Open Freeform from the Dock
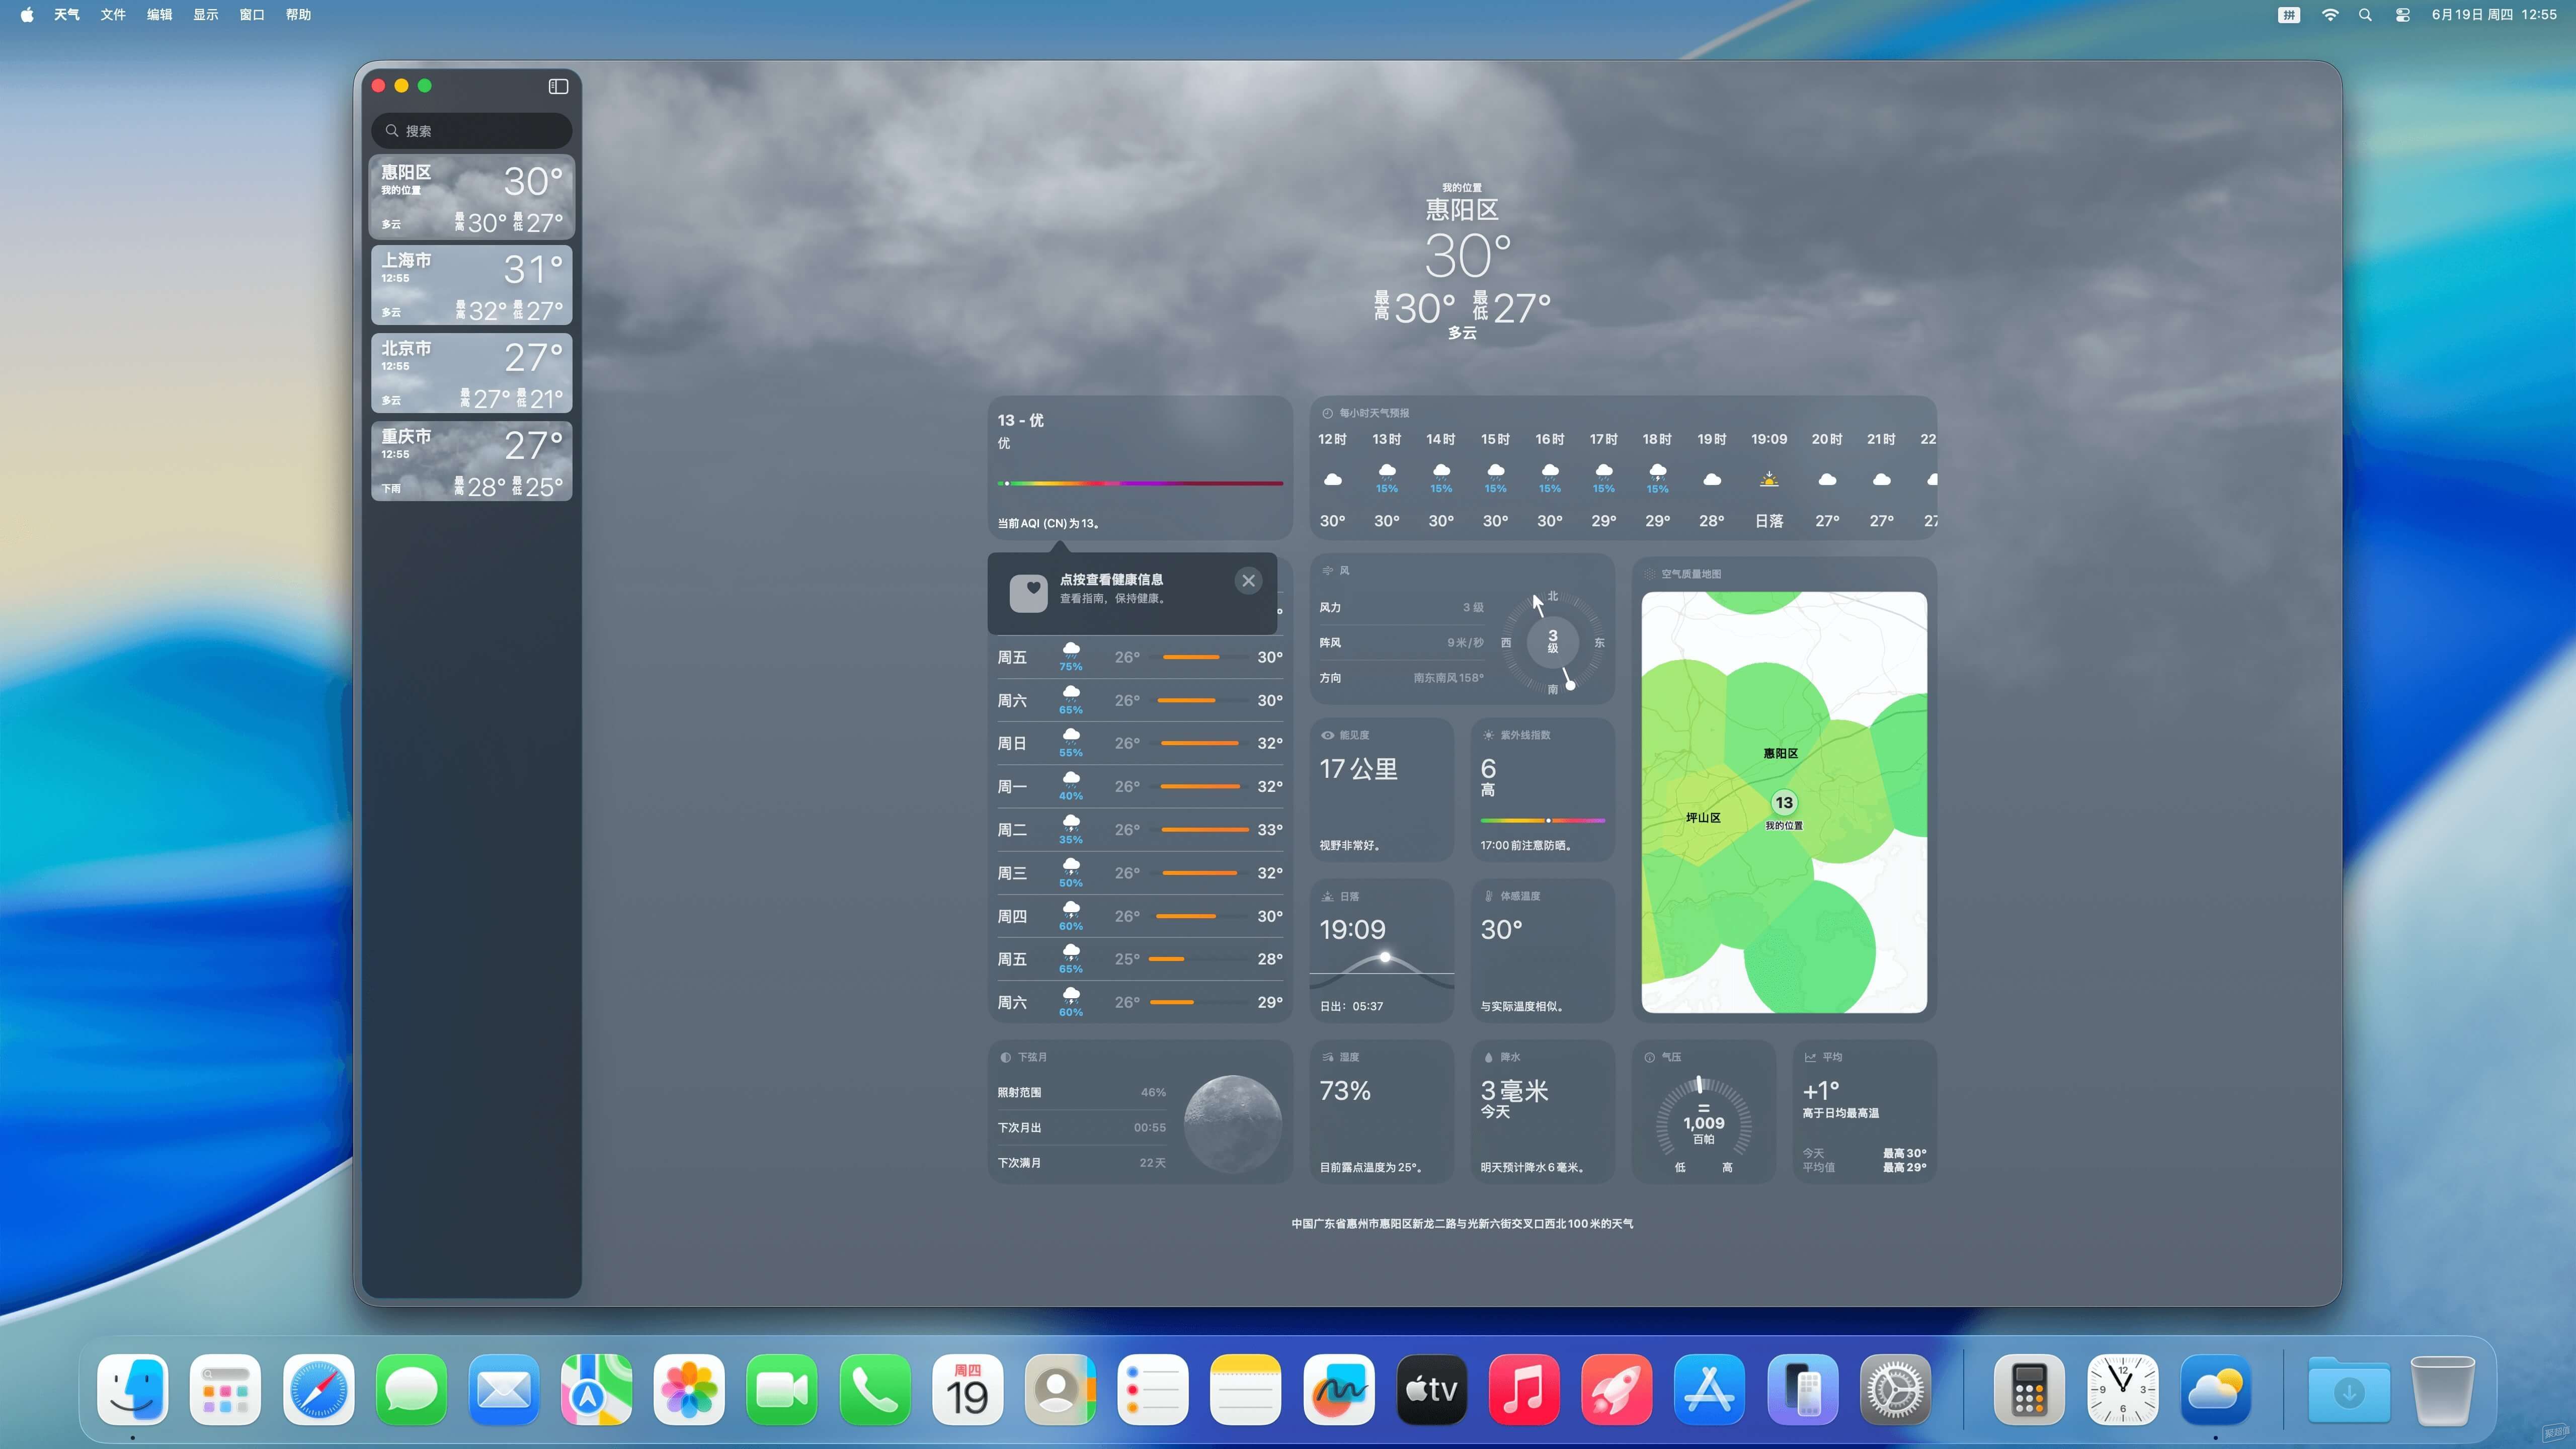The width and height of the screenshot is (2576, 1449). 1339,1389
